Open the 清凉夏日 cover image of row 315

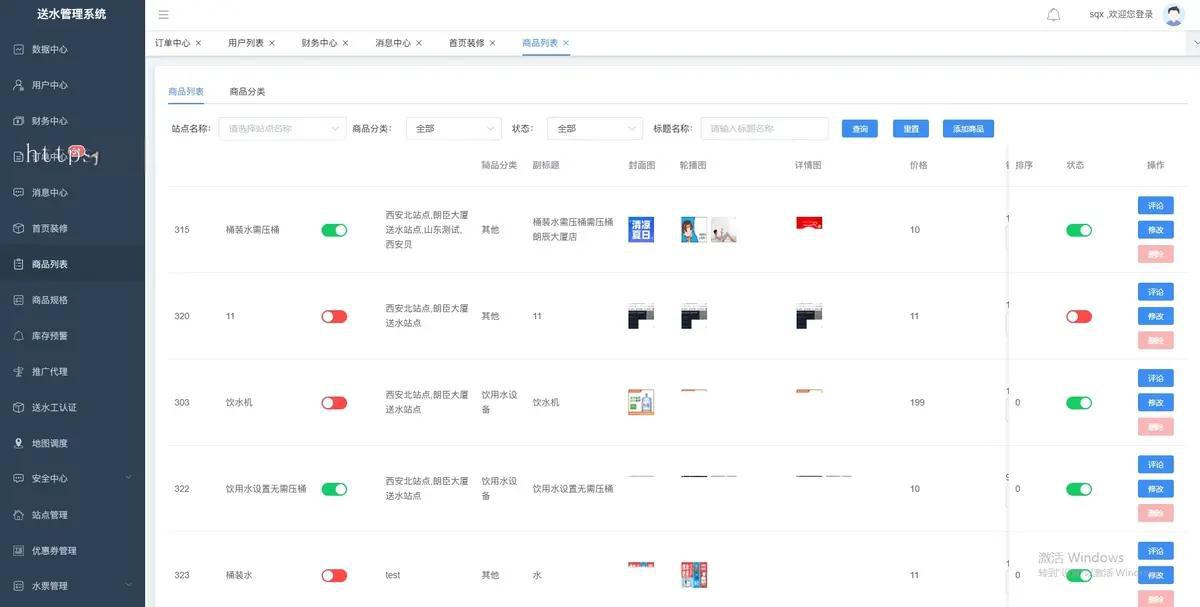(x=641, y=230)
